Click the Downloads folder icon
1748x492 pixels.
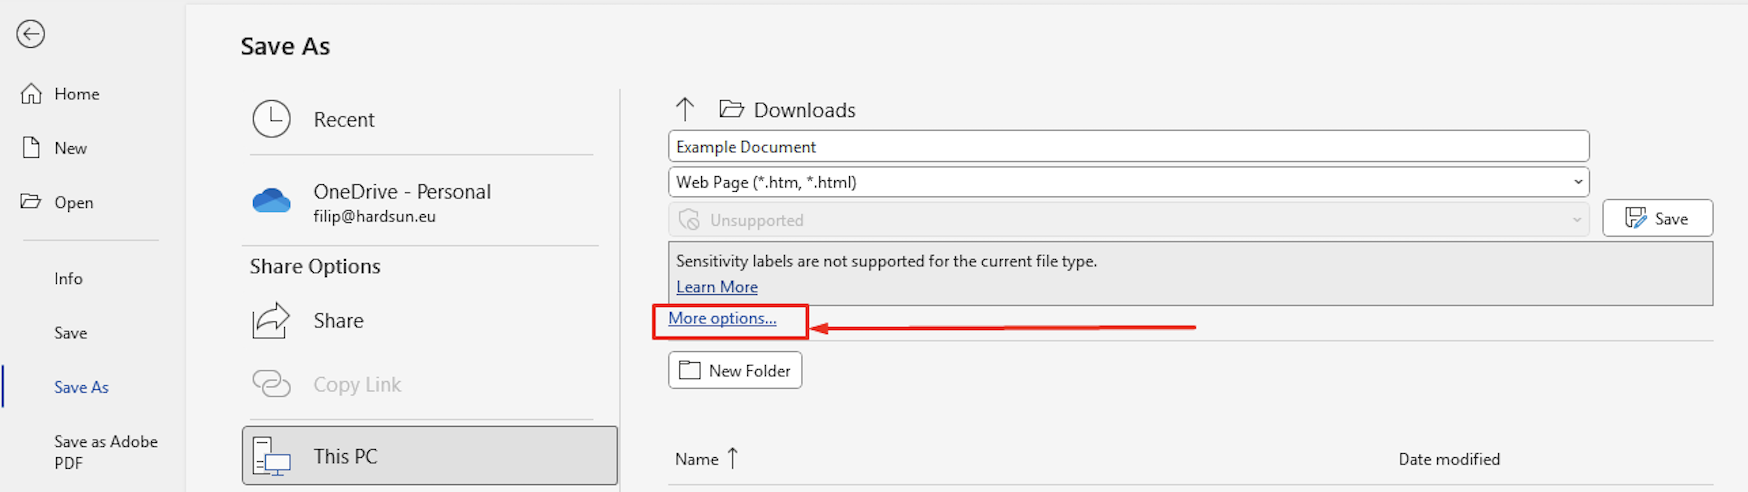pyautogui.click(x=732, y=109)
